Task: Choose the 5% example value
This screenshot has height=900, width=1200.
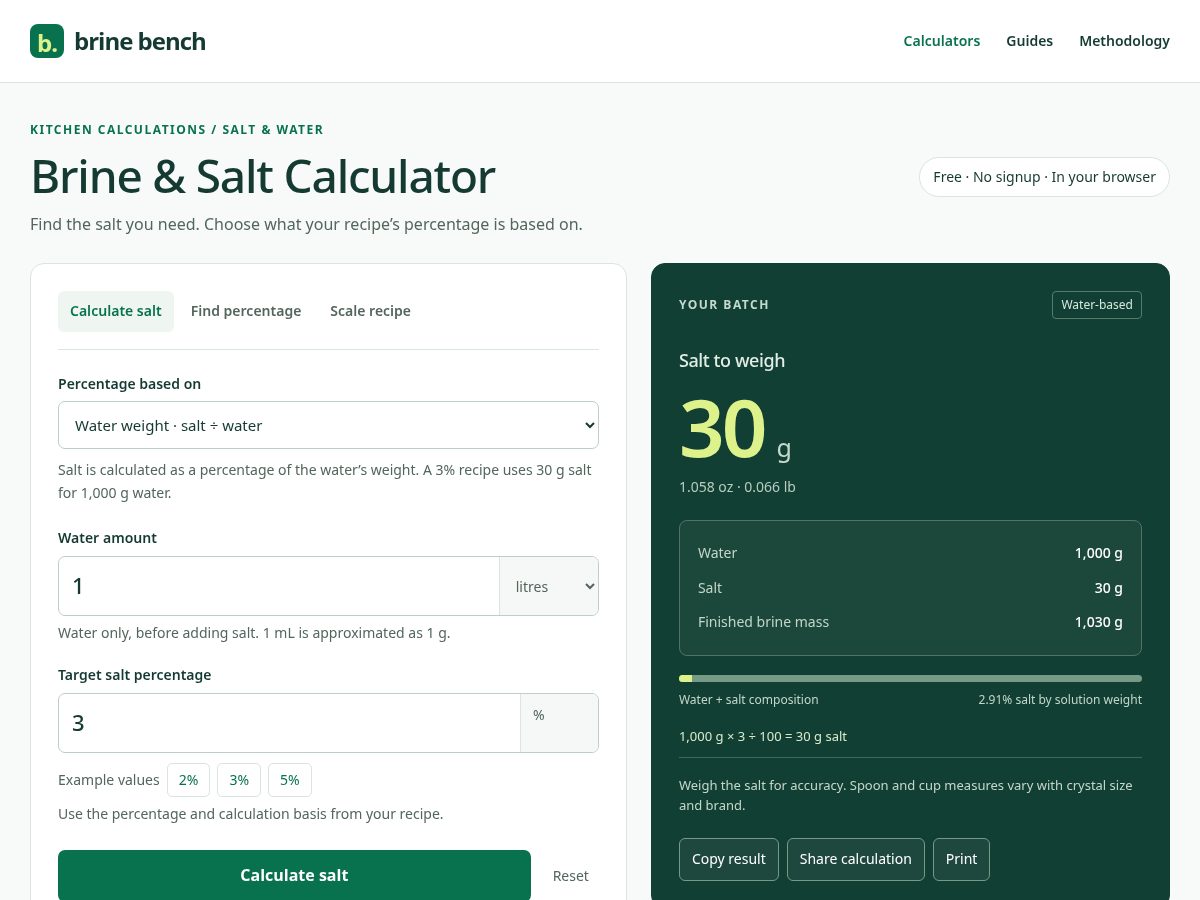Action: [x=290, y=780]
